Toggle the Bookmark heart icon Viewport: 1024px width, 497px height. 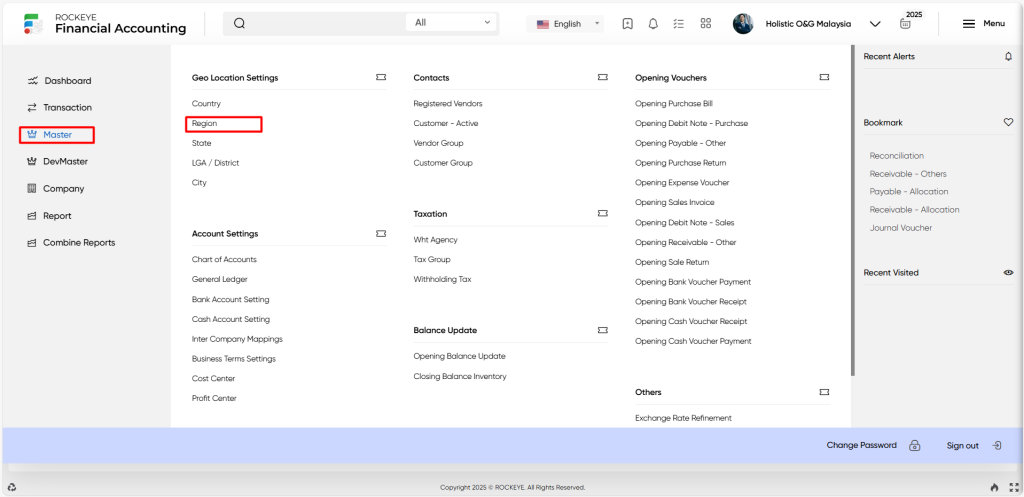tap(1008, 122)
